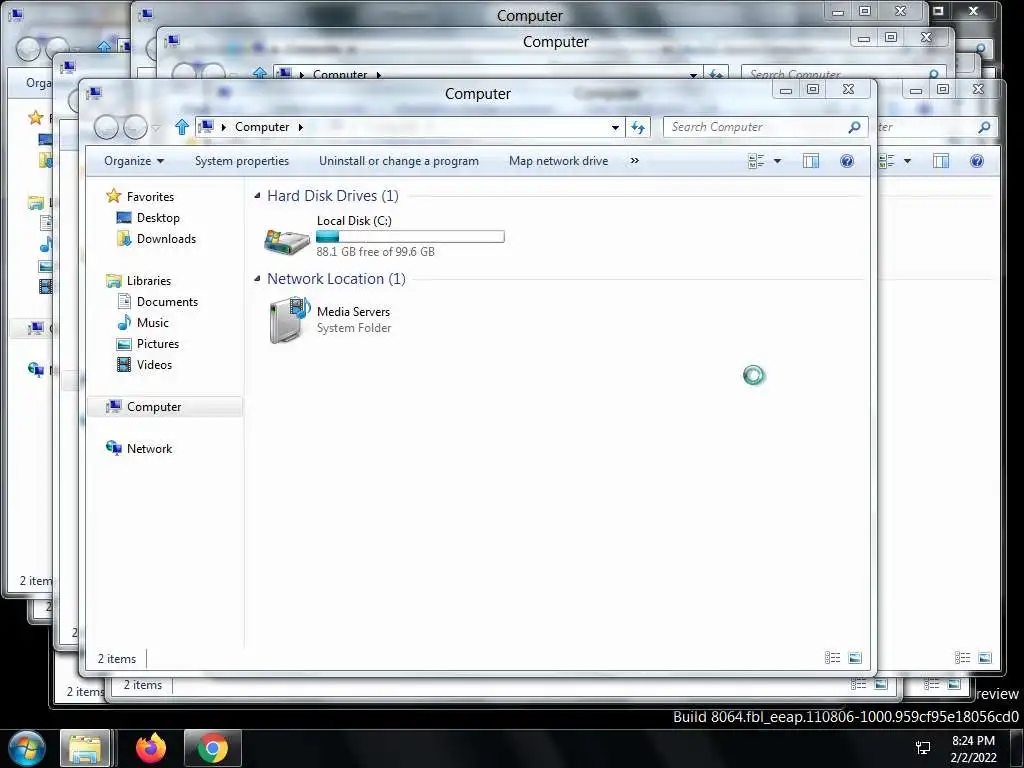Viewport: 1024px width, 768px height.
Task: Click the front window title bar icon
Action: pos(94,93)
